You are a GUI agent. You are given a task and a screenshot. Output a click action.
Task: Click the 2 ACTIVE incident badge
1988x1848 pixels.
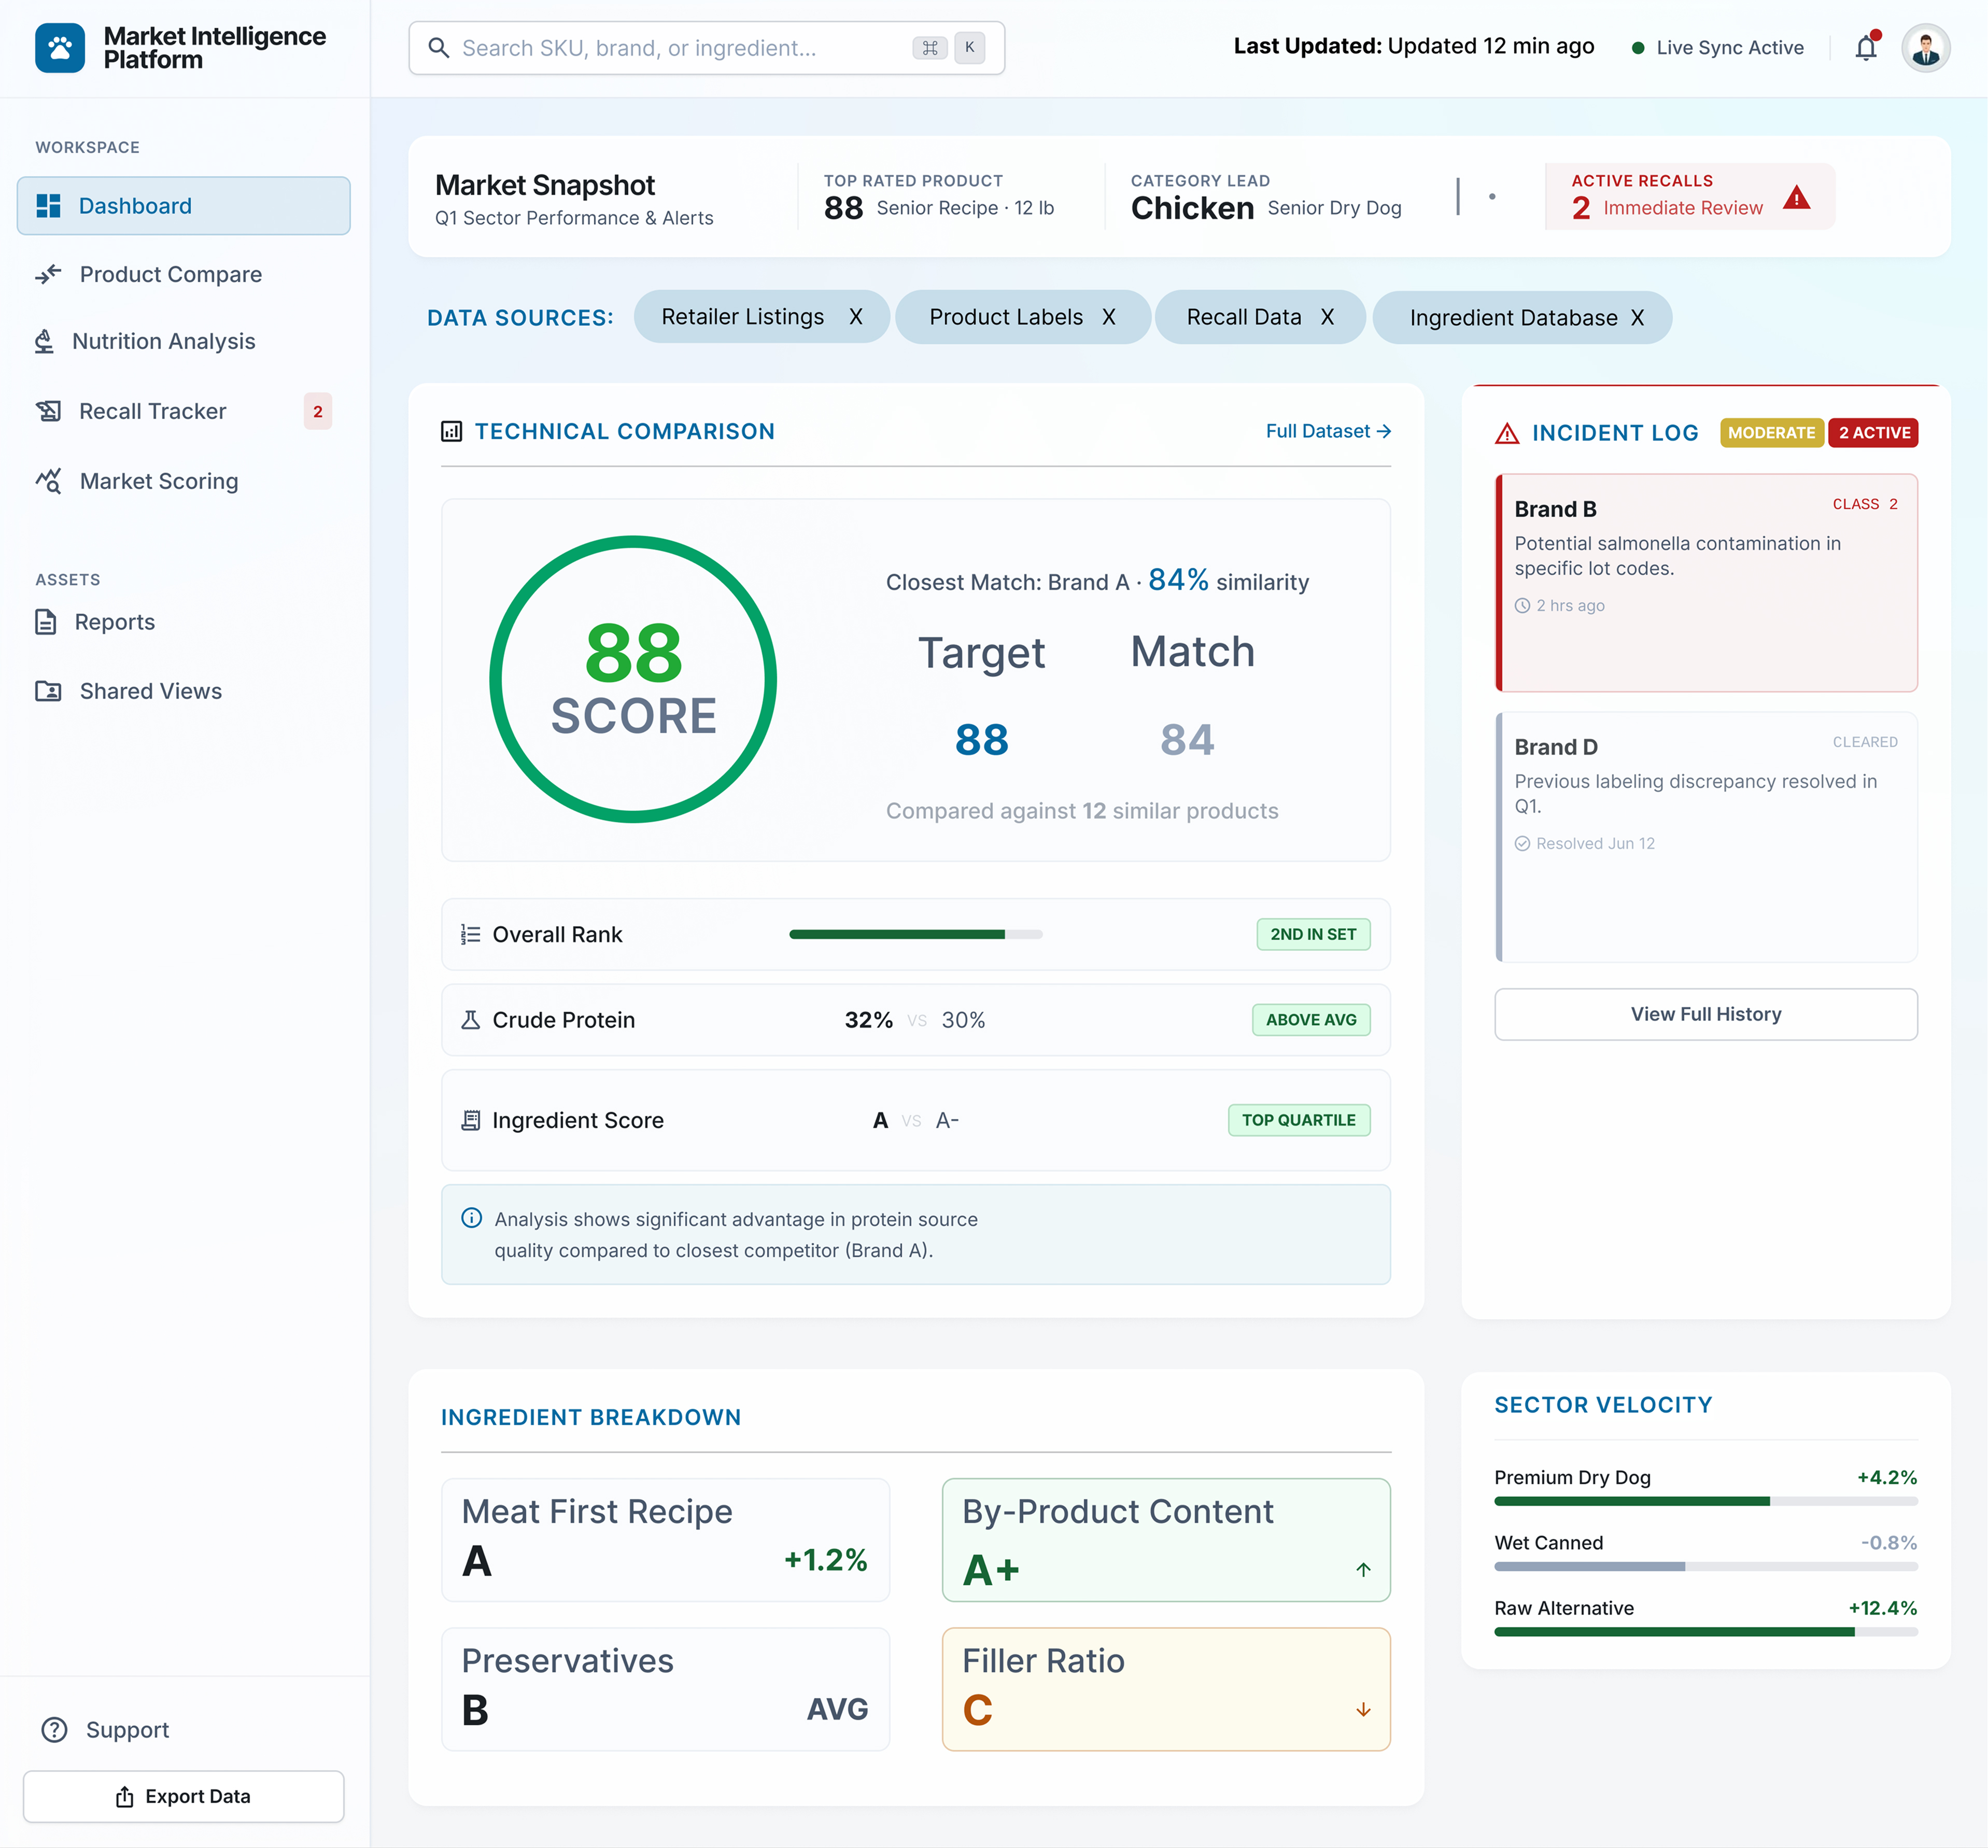tap(1873, 433)
